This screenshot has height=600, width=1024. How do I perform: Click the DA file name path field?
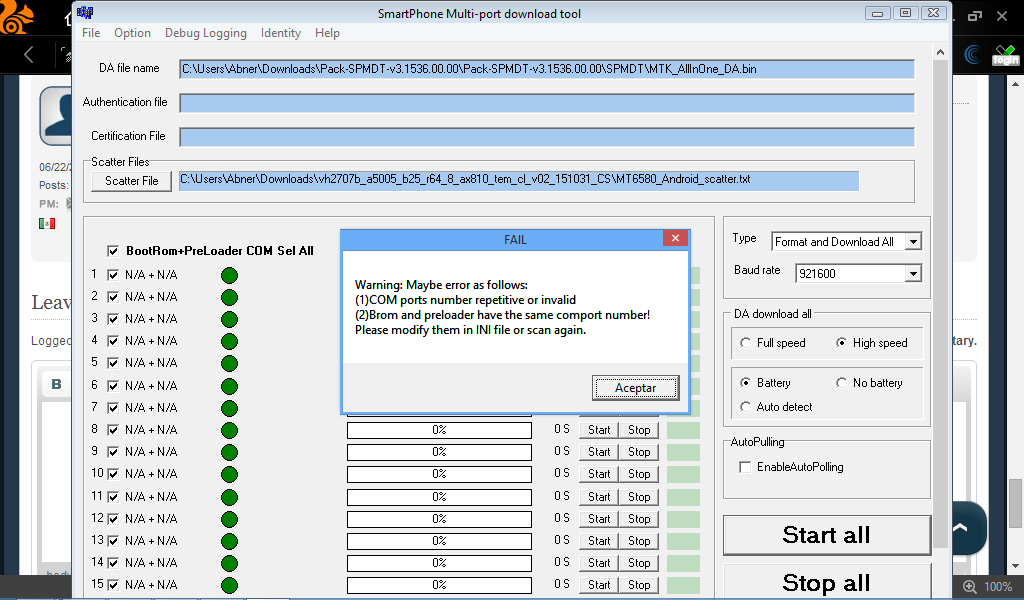pos(547,69)
